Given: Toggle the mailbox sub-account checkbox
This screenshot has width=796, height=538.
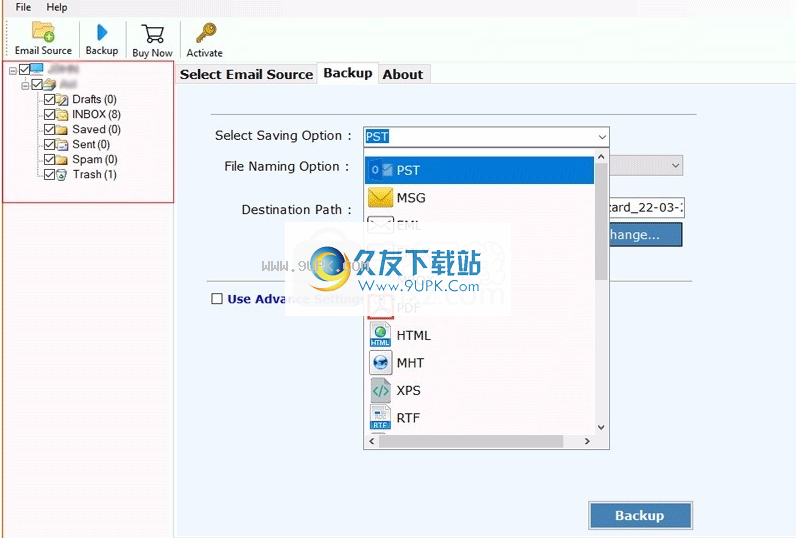Looking at the screenshot, I should point(37,84).
